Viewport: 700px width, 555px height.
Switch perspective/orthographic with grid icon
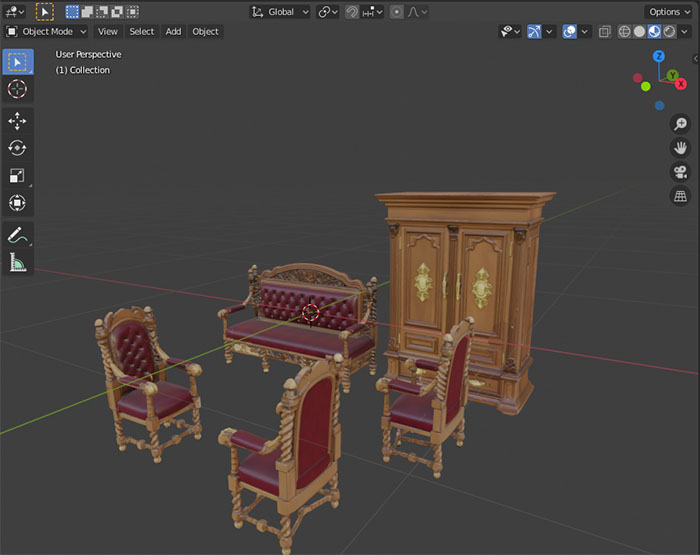(x=680, y=196)
